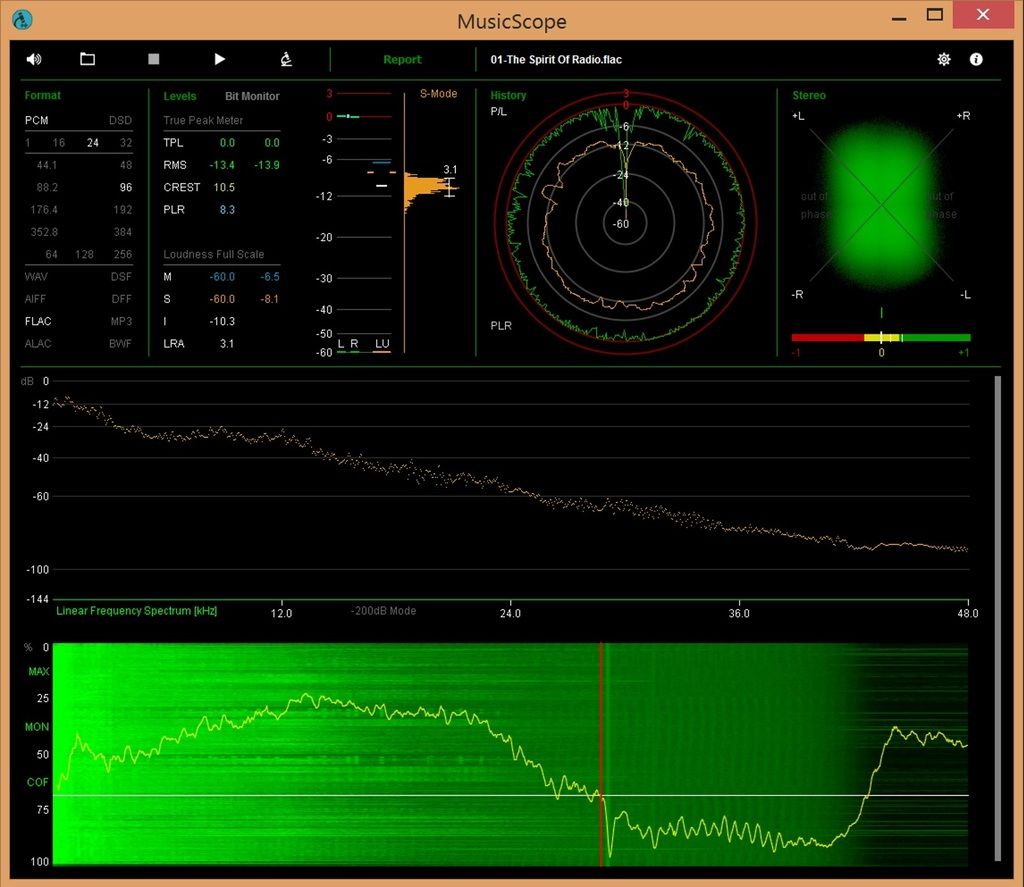
Task: Start playback with the play icon
Action: coord(220,59)
